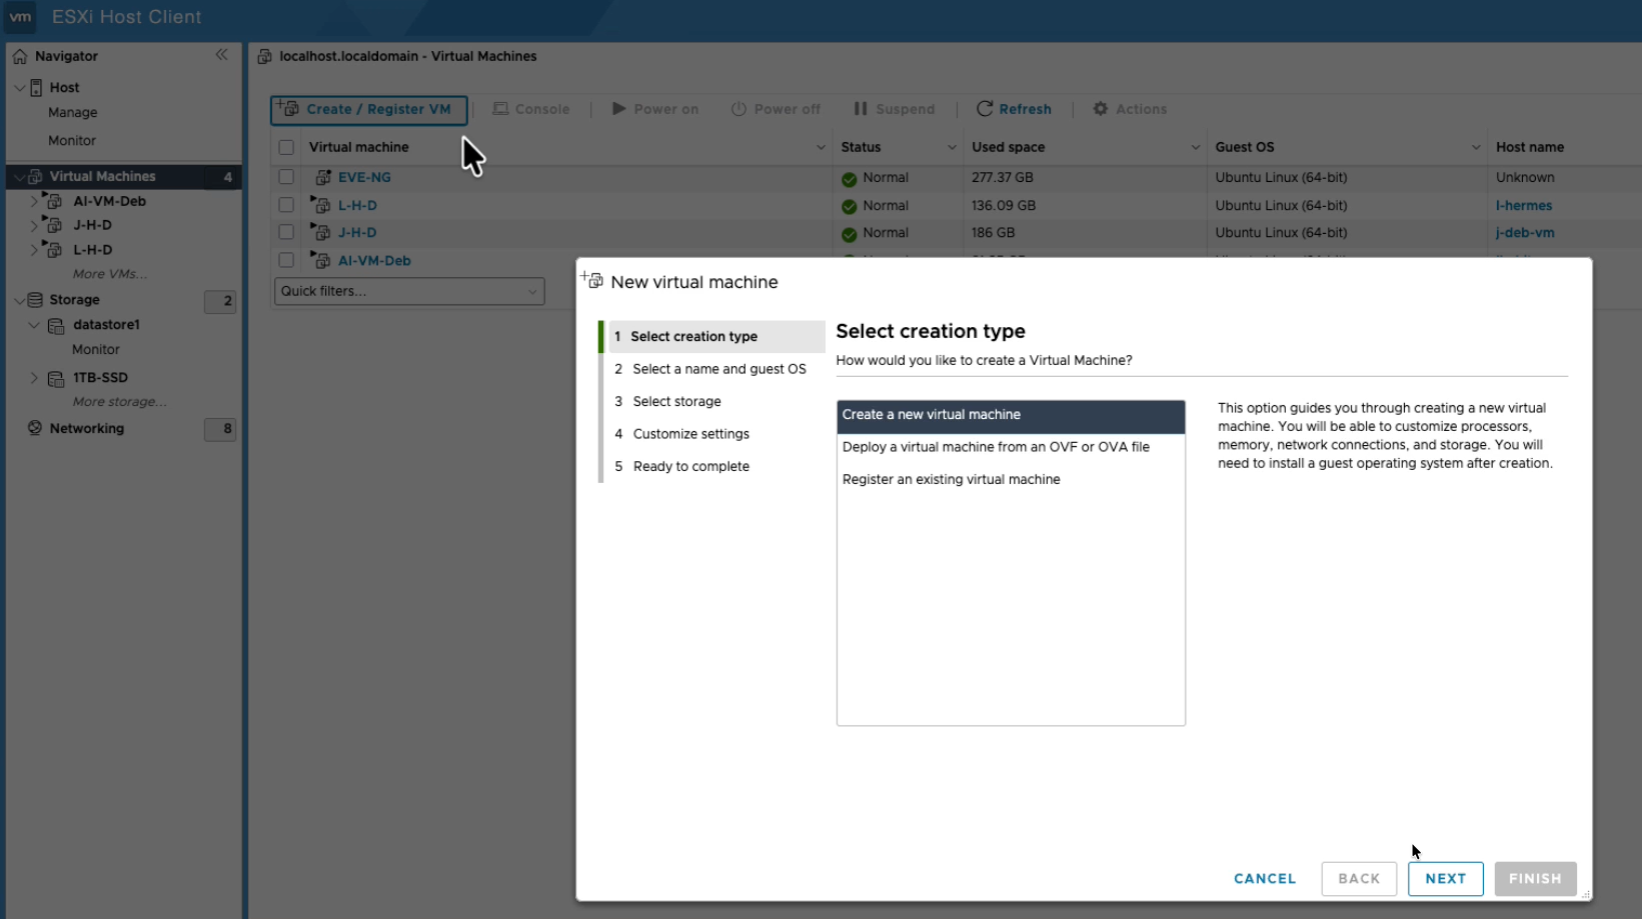
Task: Collapse the Host tree node
Action: coord(19,88)
